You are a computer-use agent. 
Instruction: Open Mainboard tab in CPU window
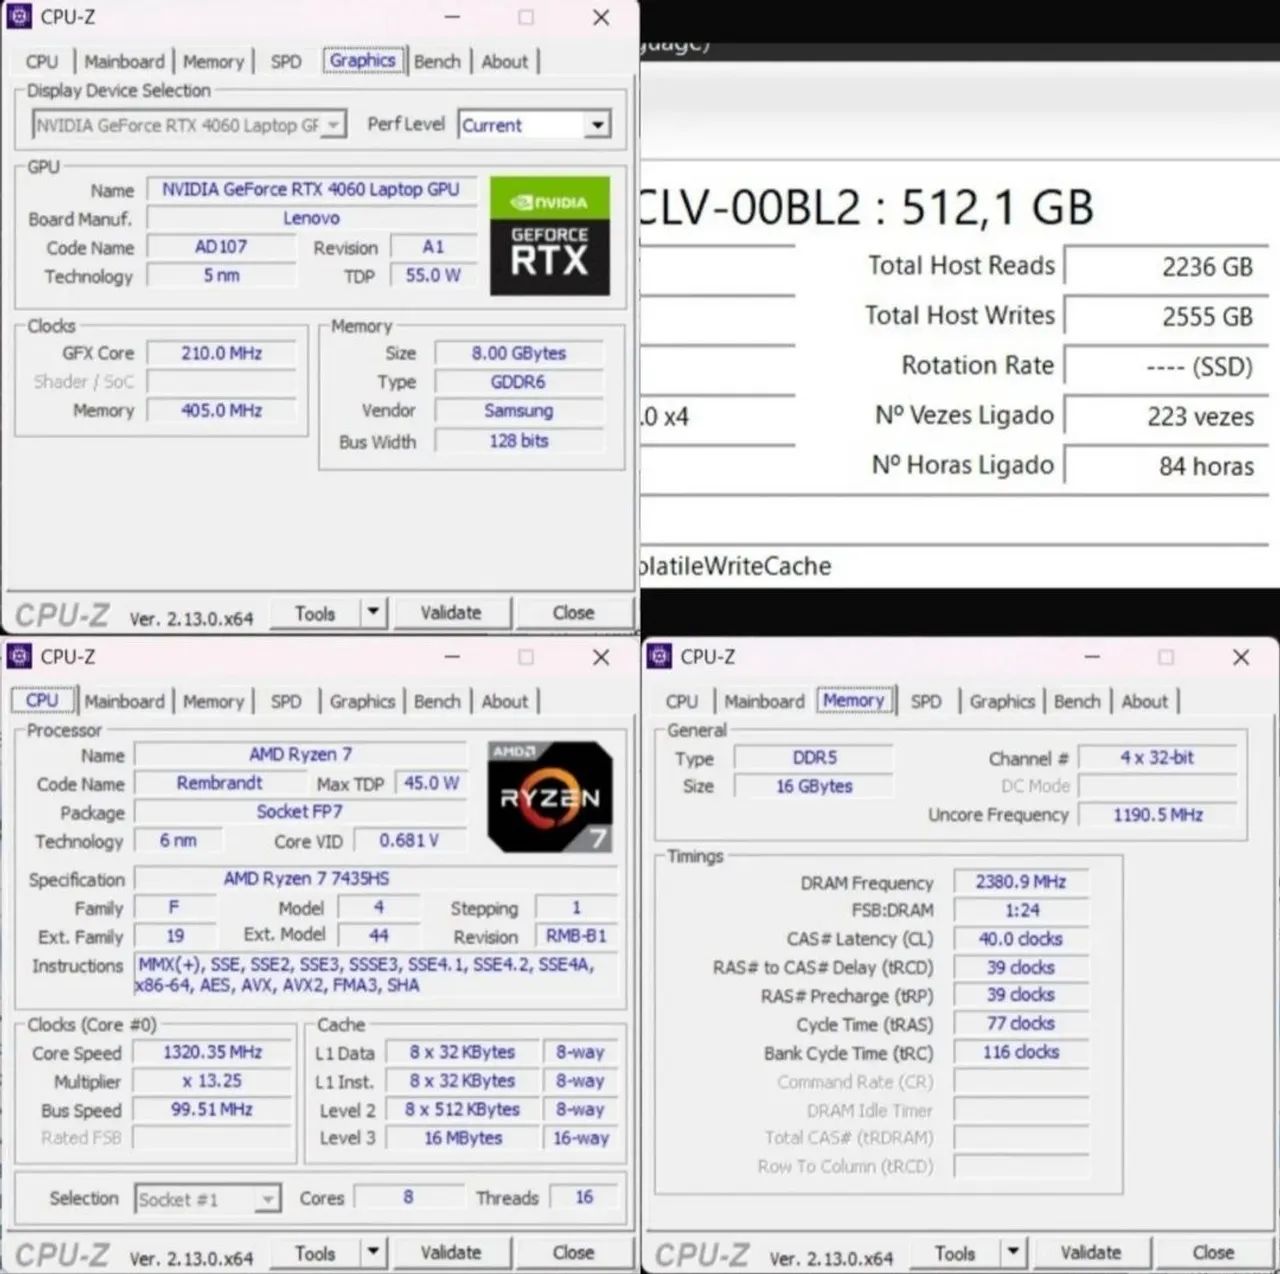124,702
